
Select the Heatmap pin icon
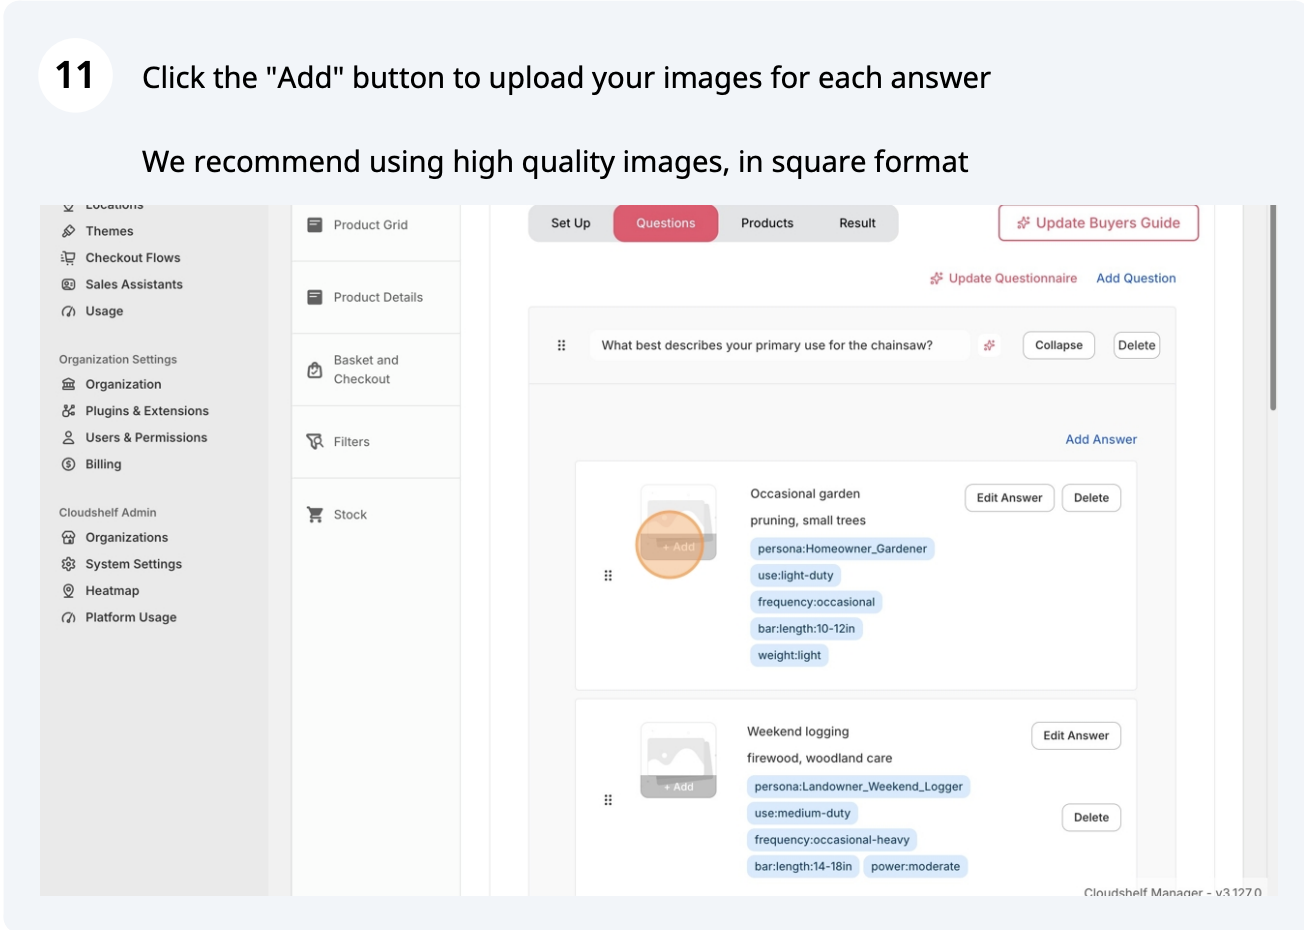pos(68,591)
